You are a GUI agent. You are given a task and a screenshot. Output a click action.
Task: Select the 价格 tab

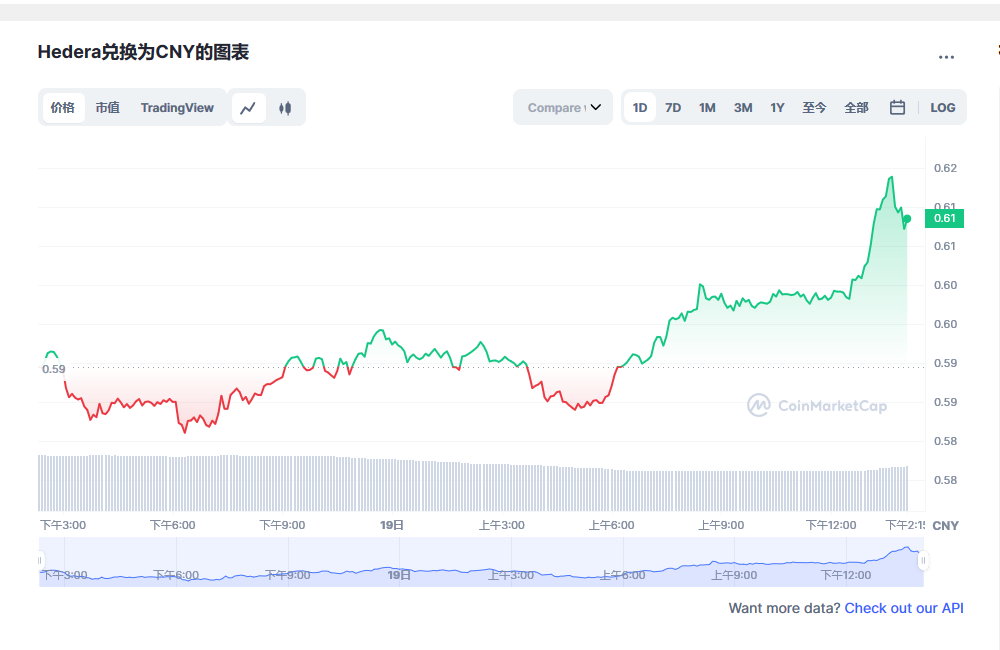pos(62,108)
